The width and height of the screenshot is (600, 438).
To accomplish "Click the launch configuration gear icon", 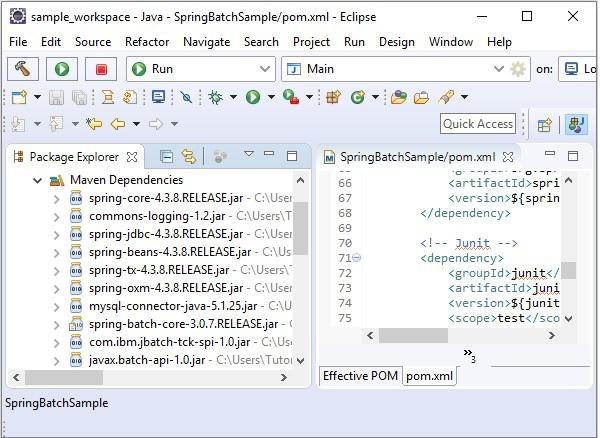I will (518, 69).
